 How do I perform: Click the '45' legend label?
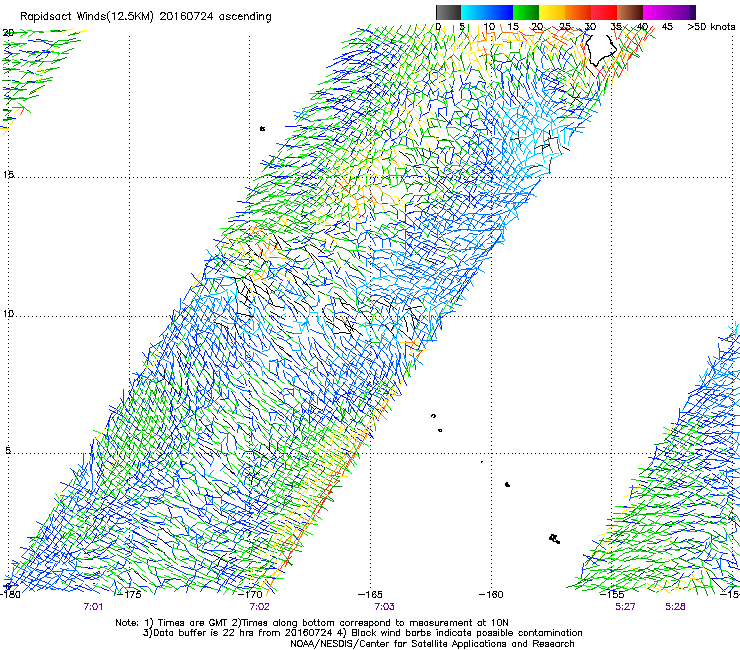coord(667,27)
